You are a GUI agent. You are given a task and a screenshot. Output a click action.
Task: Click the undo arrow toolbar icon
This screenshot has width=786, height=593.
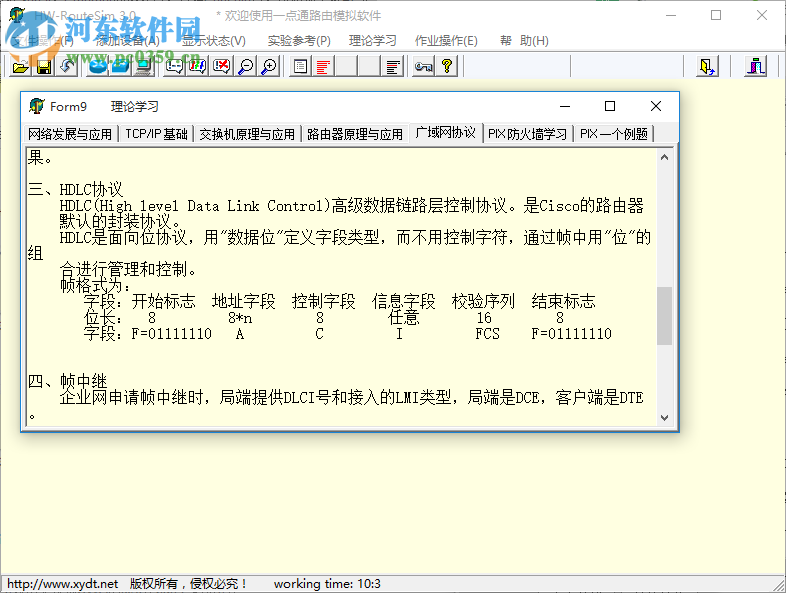click(x=67, y=67)
